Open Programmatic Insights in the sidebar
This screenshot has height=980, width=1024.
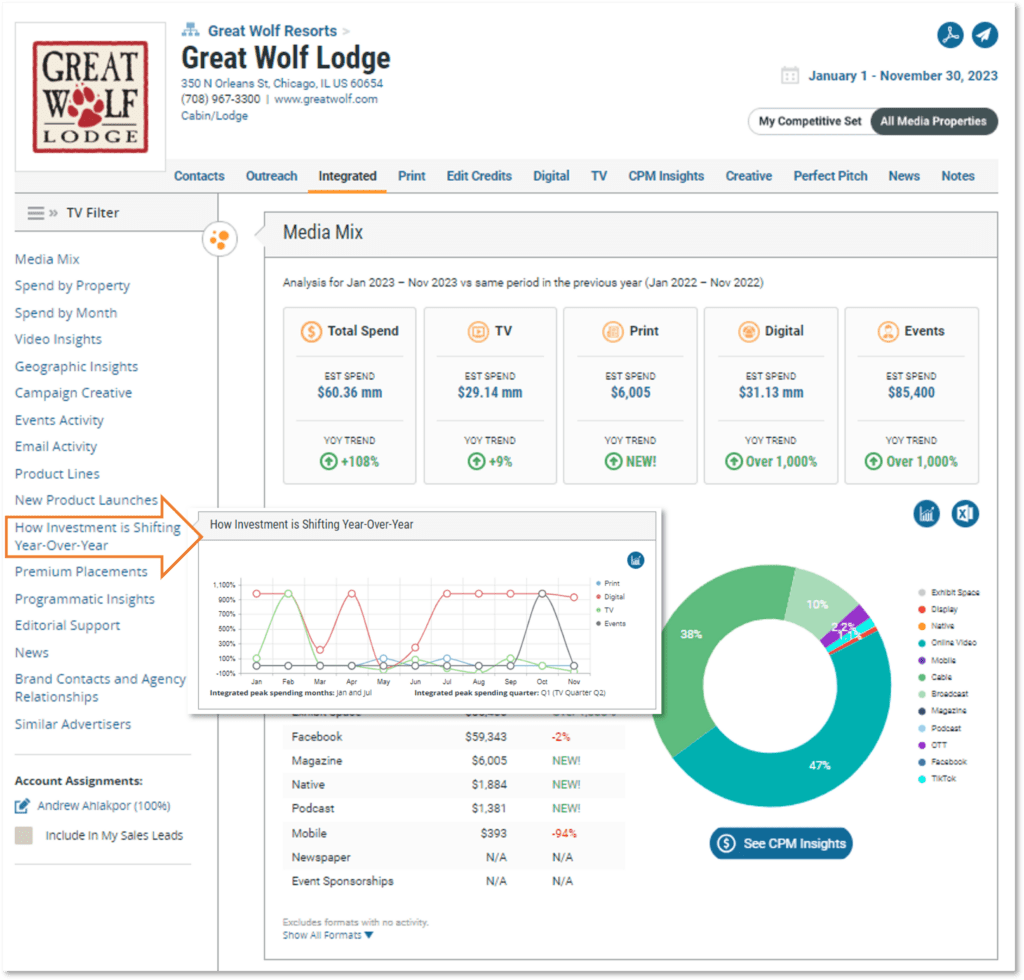pos(85,599)
